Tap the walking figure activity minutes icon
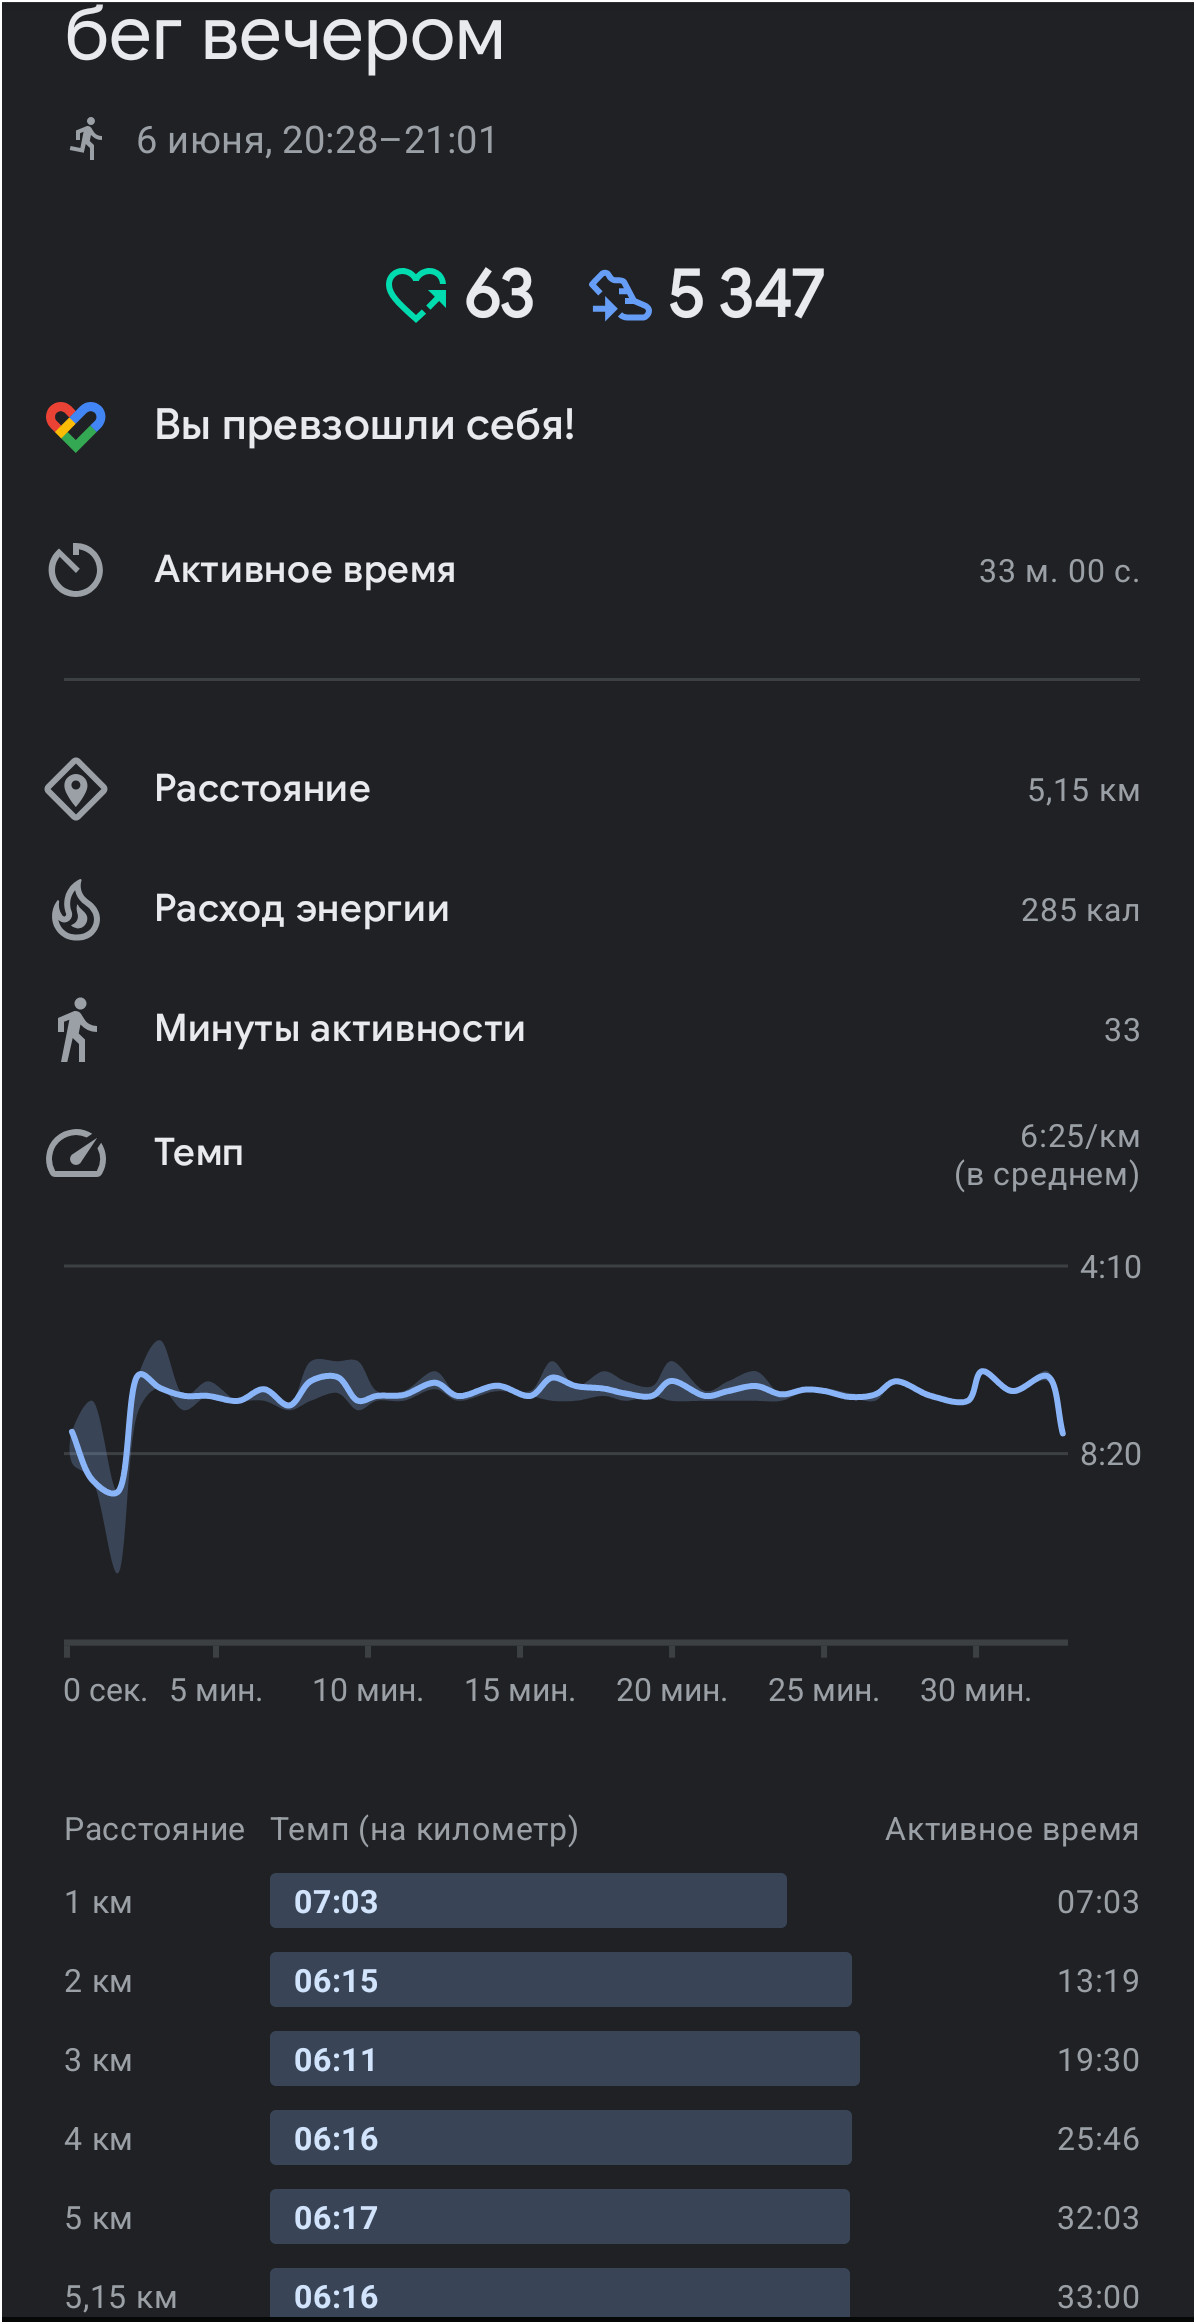Image resolution: width=1196 pixels, height=2324 pixels. point(76,1030)
